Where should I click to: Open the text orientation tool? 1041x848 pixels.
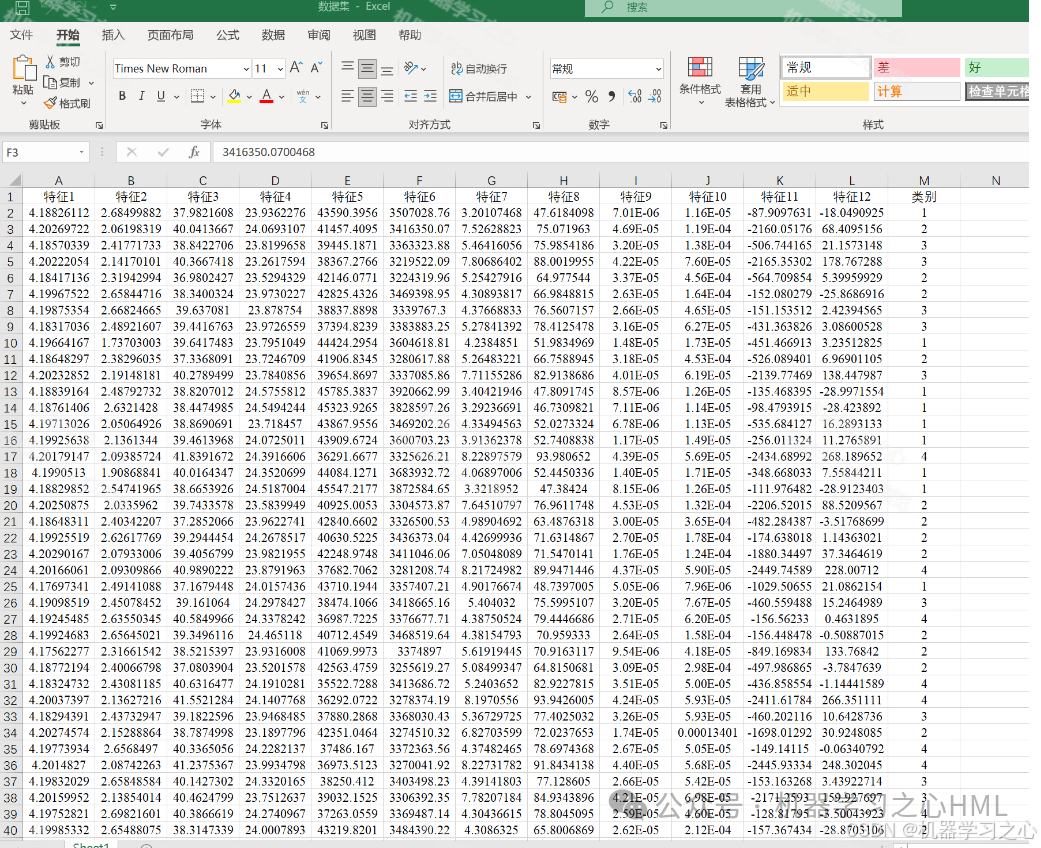click(x=412, y=68)
